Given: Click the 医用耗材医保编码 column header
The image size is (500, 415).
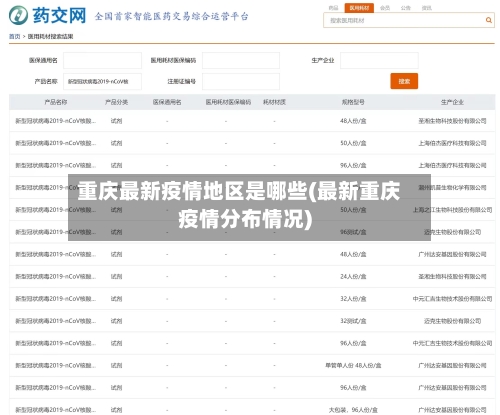Looking at the screenshot, I should coord(228,102).
